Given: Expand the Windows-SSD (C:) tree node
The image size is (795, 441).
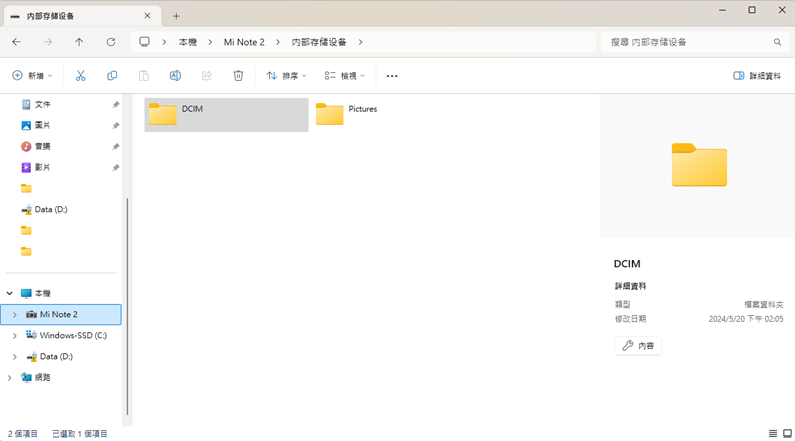Looking at the screenshot, I should 15,336.
